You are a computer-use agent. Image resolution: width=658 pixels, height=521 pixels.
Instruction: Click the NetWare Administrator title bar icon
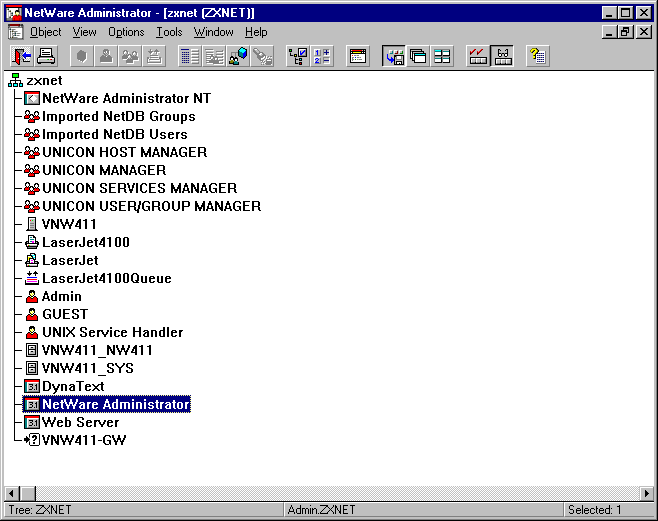14,13
